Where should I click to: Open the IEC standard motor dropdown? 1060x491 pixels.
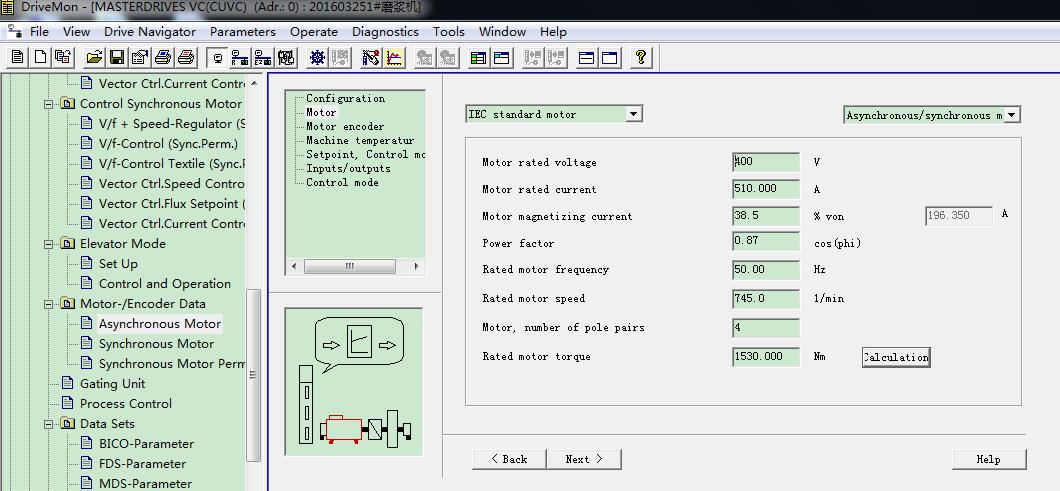633,115
